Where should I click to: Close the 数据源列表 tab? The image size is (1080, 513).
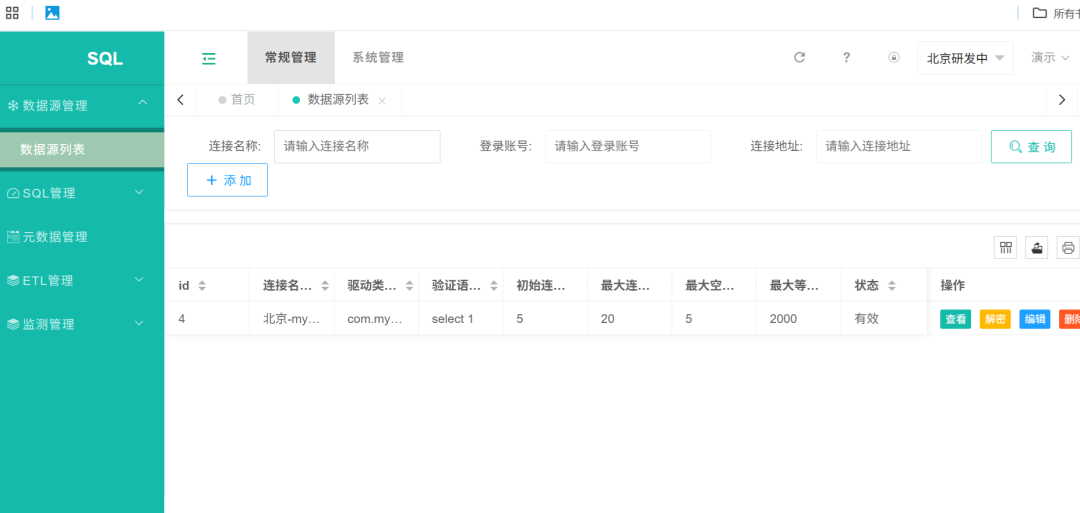pos(382,101)
